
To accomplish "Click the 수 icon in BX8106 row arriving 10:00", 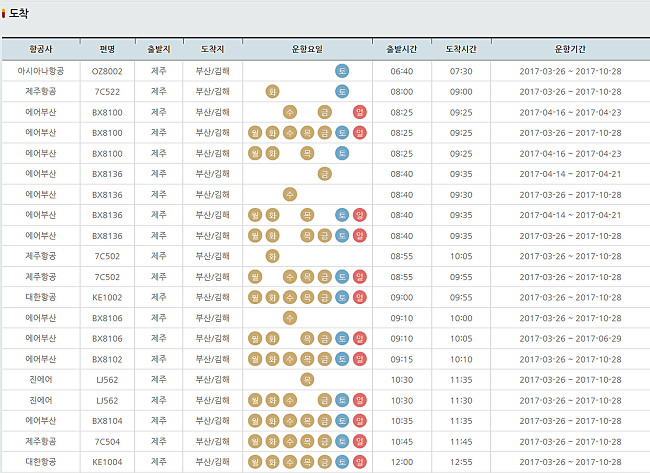I will point(290,318).
